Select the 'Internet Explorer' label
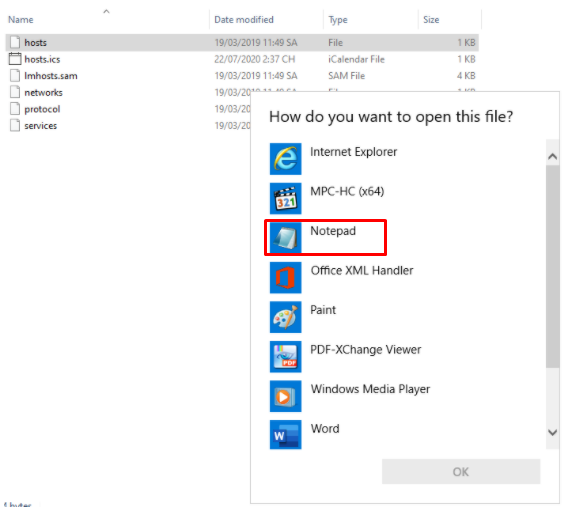The width and height of the screenshot is (569, 507). tap(353, 152)
